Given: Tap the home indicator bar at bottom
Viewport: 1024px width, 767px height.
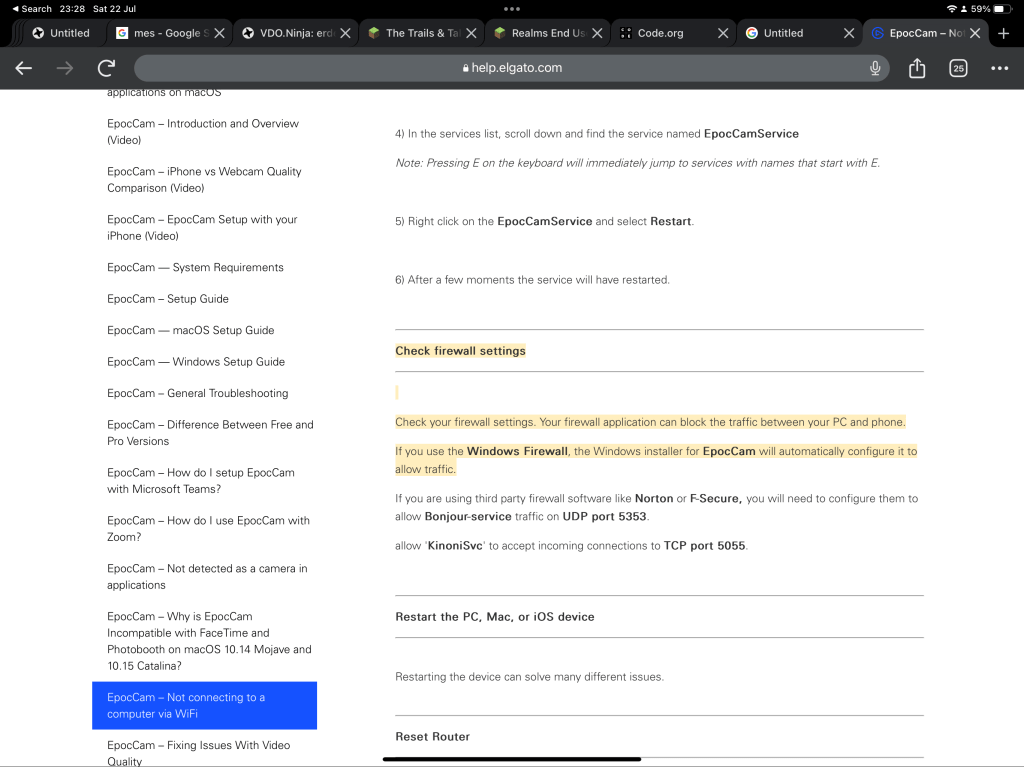Looking at the screenshot, I should 512,759.
